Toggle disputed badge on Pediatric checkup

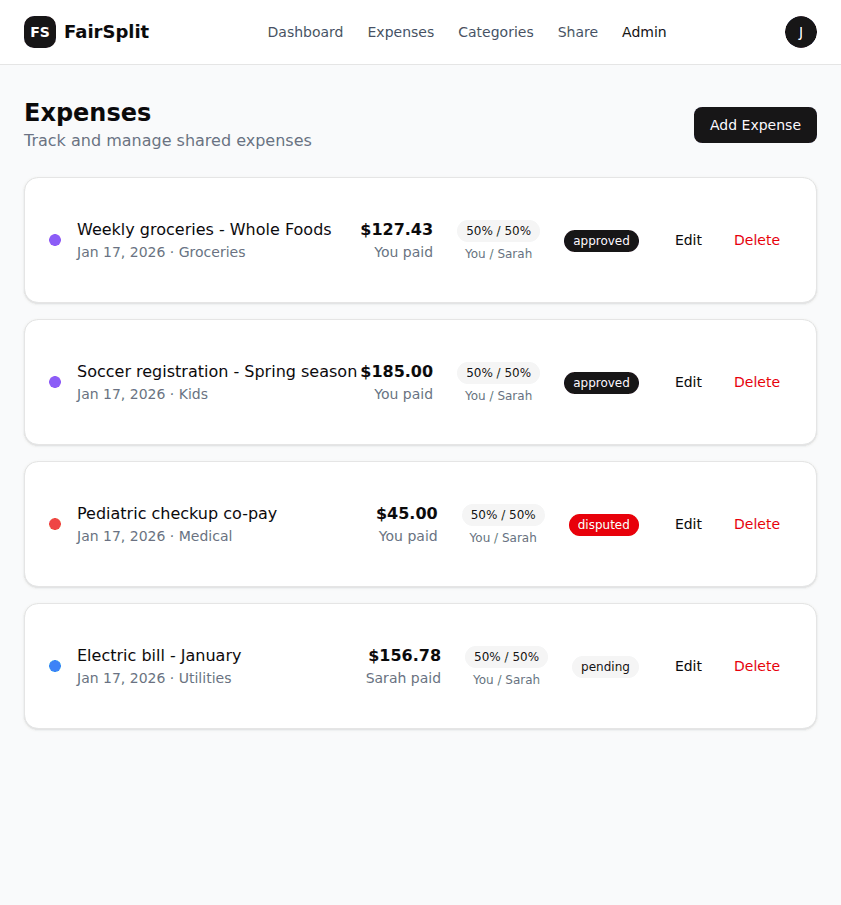(x=603, y=524)
